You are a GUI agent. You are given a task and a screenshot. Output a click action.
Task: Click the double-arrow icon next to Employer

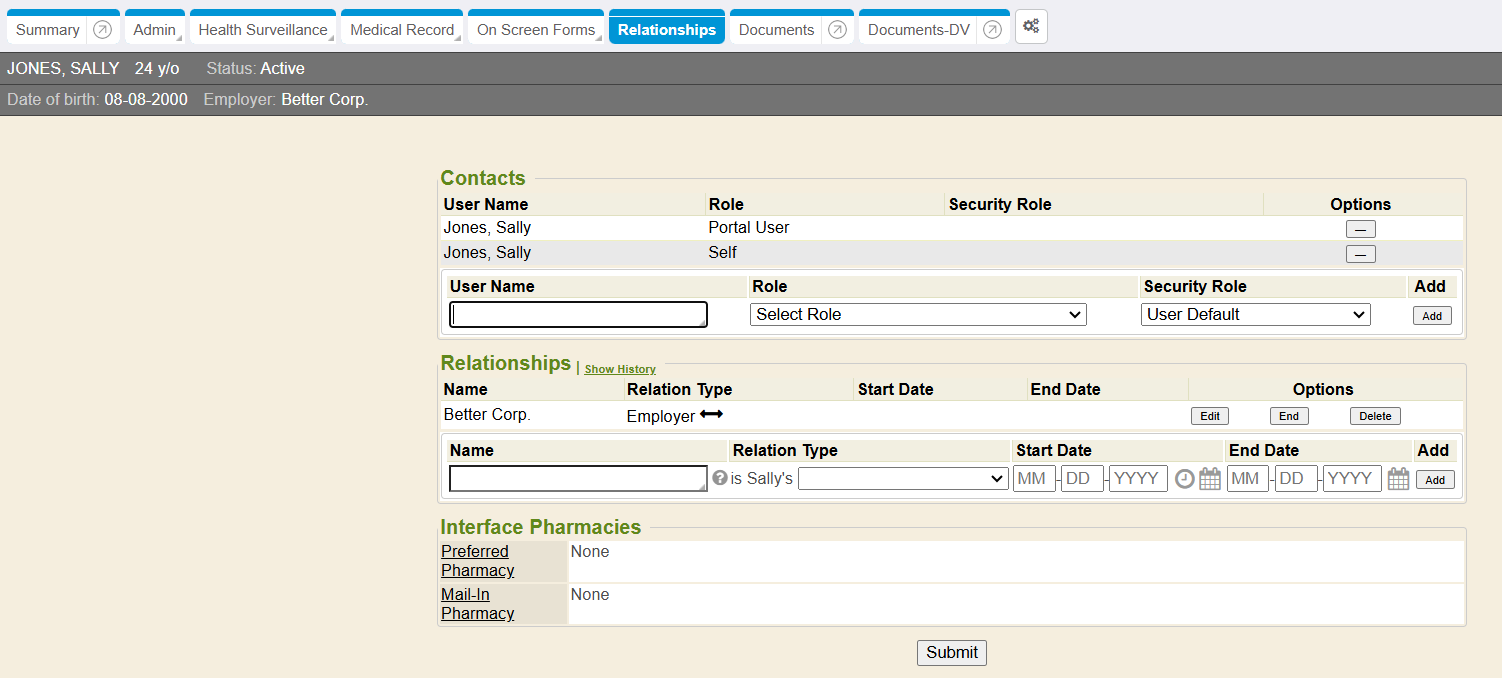711,414
